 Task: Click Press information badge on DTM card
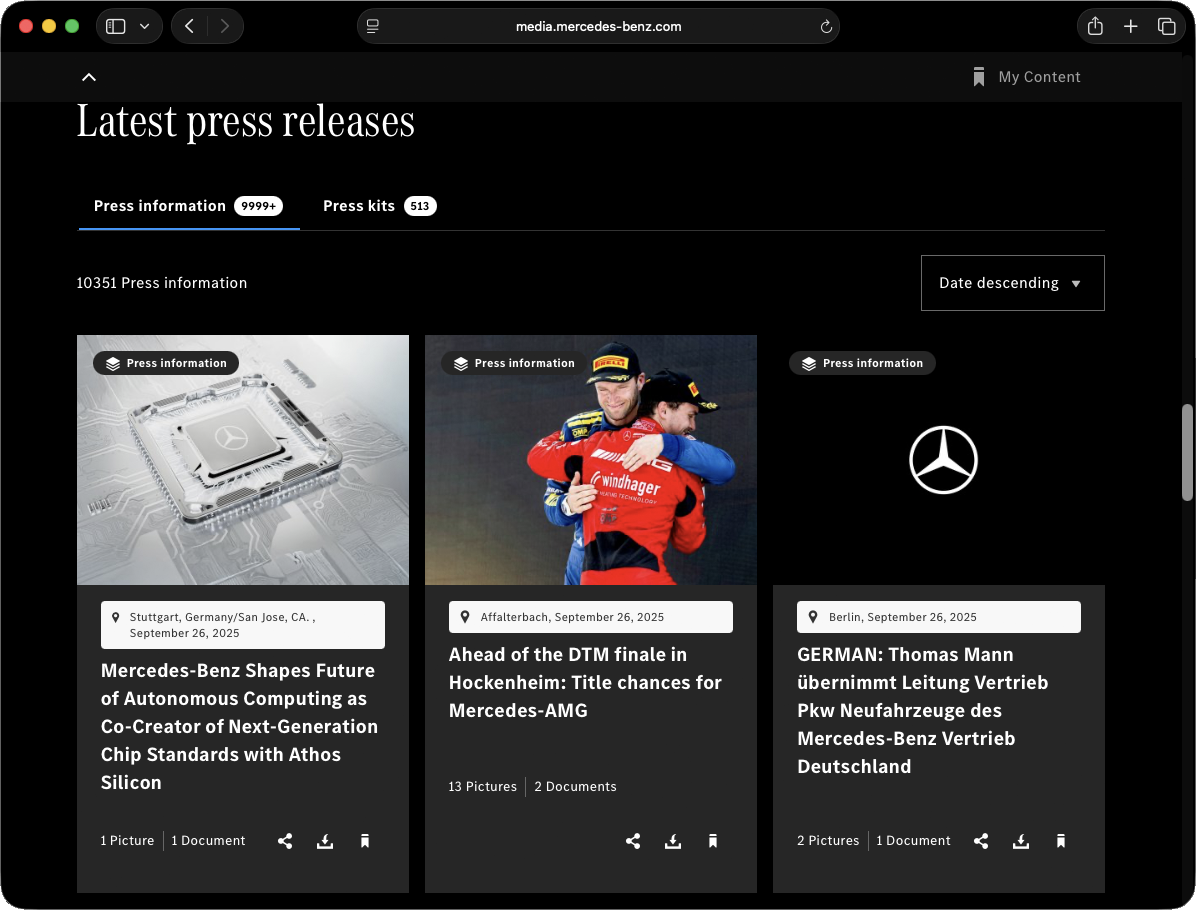pyautogui.click(x=514, y=363)
